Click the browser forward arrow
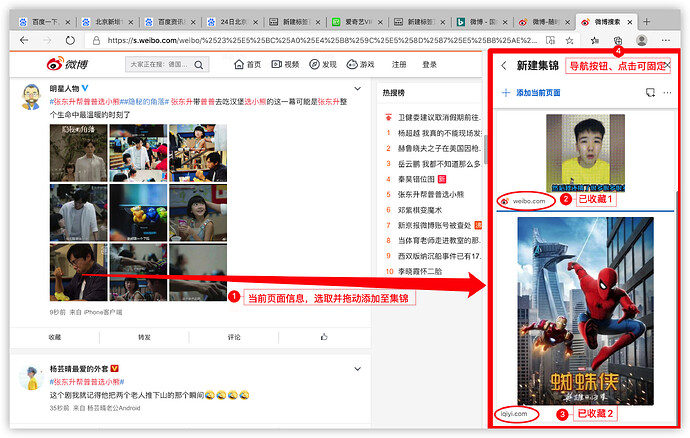Image resolution: width=690 pixels, height=438 pixels. click(47, 40)
